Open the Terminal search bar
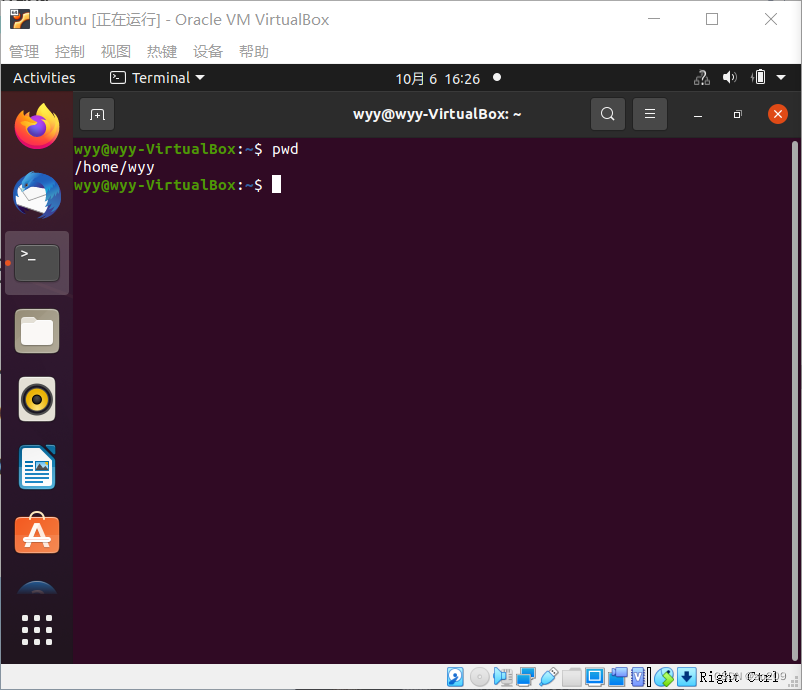 click(607, 114)
